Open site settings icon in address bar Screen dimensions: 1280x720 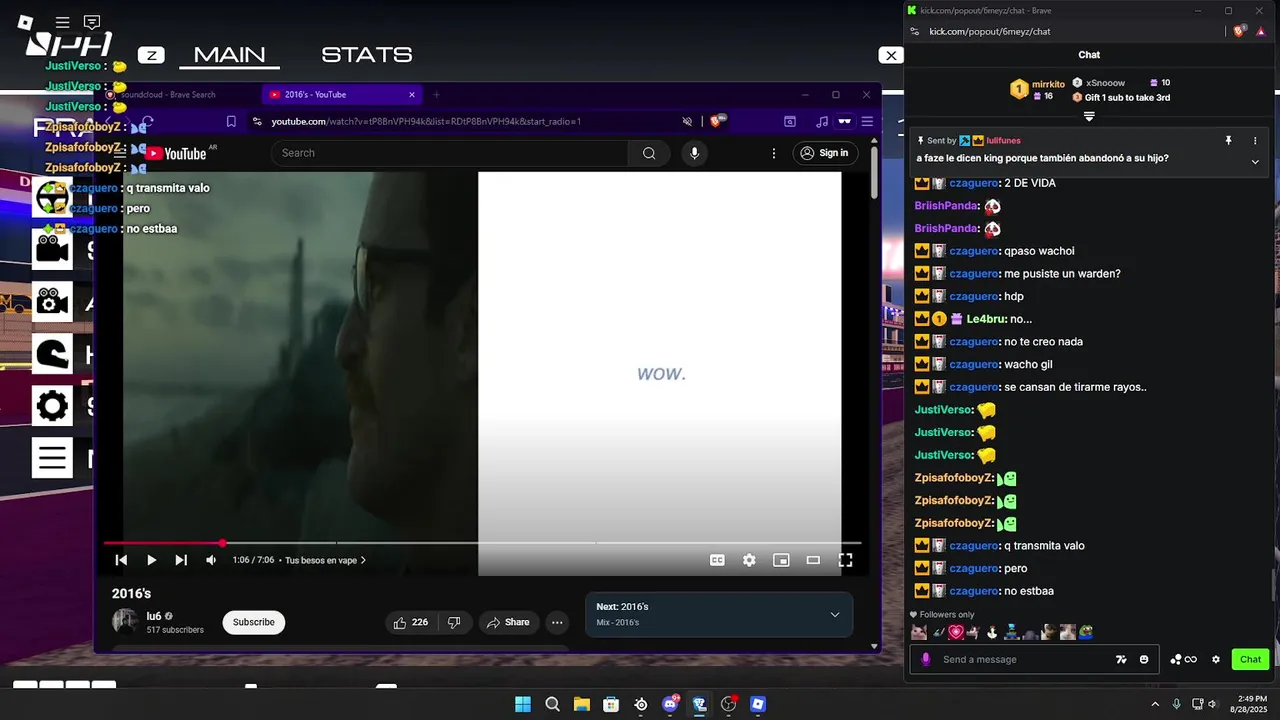point(257,121)
